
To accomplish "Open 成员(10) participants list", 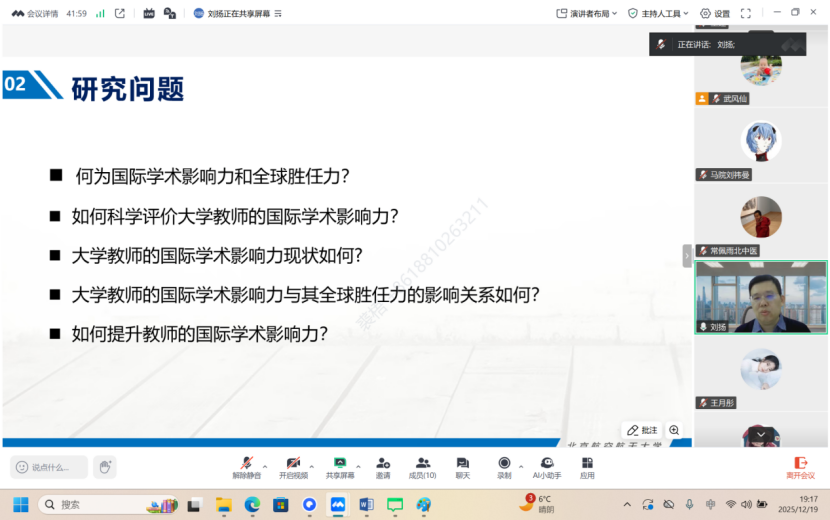I will click(x=422, y=466).
